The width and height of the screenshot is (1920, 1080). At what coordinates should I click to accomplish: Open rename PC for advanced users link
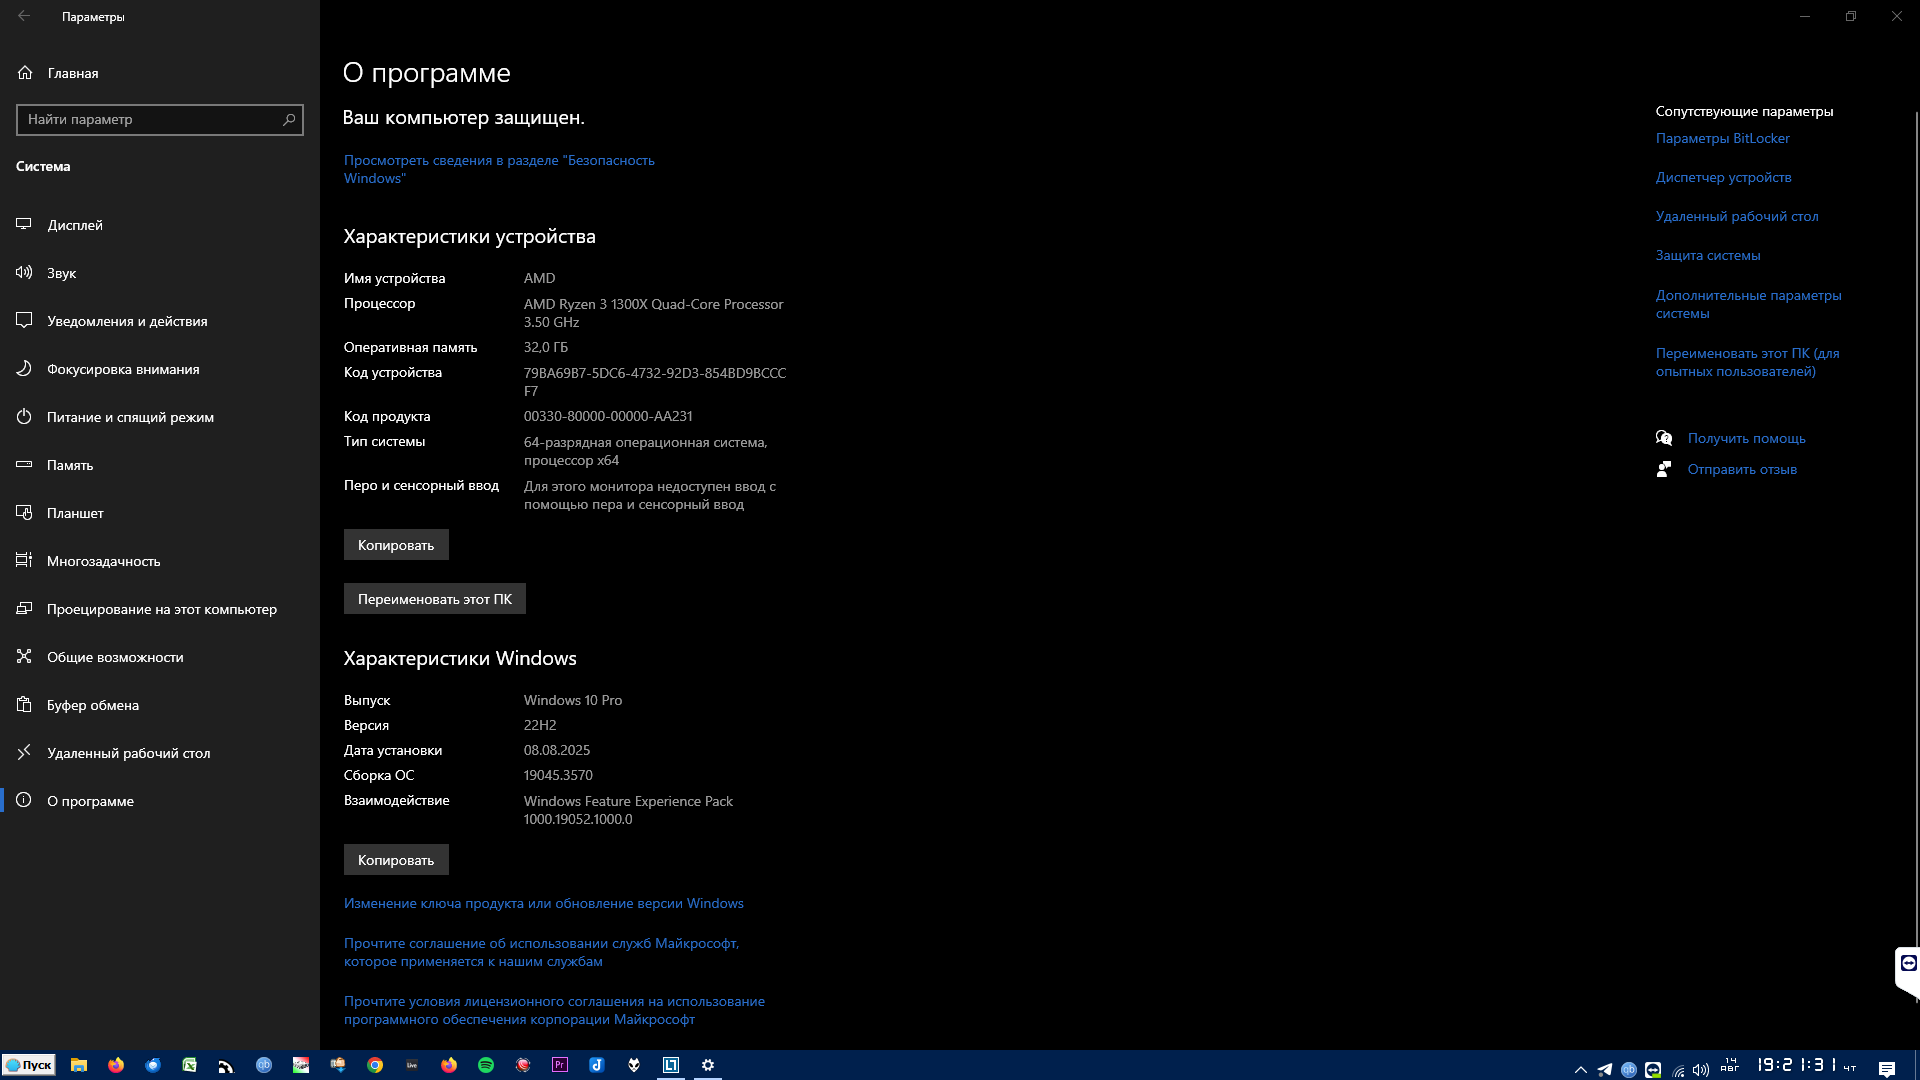[1748, 362]
